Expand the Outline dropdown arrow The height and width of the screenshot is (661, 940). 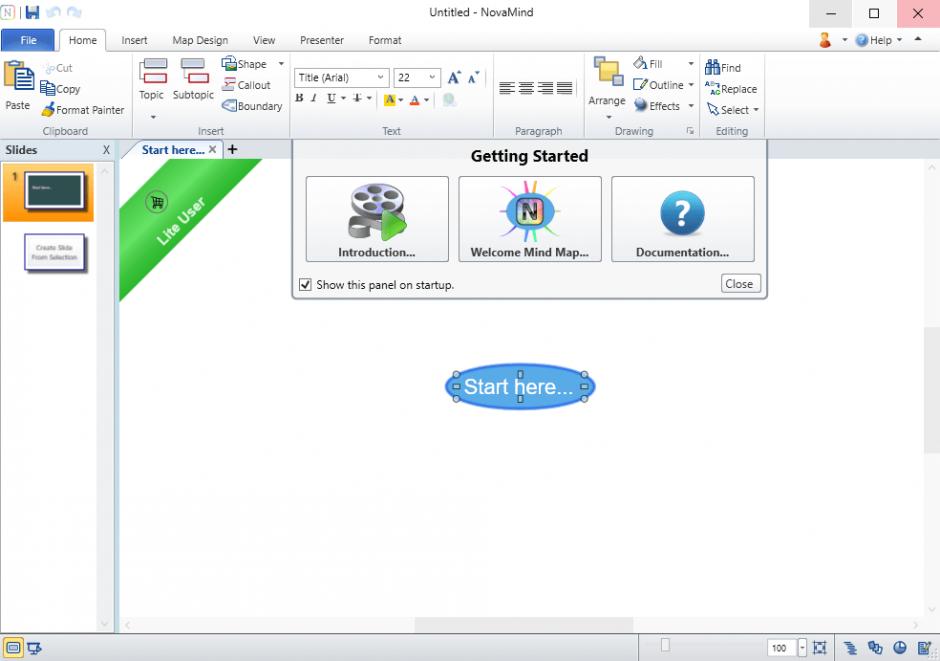point(691,84)
